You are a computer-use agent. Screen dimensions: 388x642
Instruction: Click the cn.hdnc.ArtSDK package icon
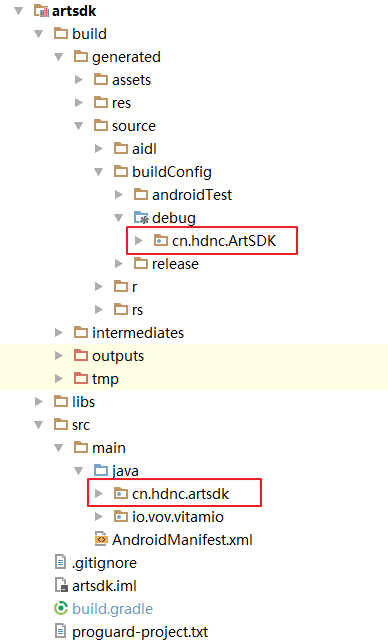tap(161, 240)
